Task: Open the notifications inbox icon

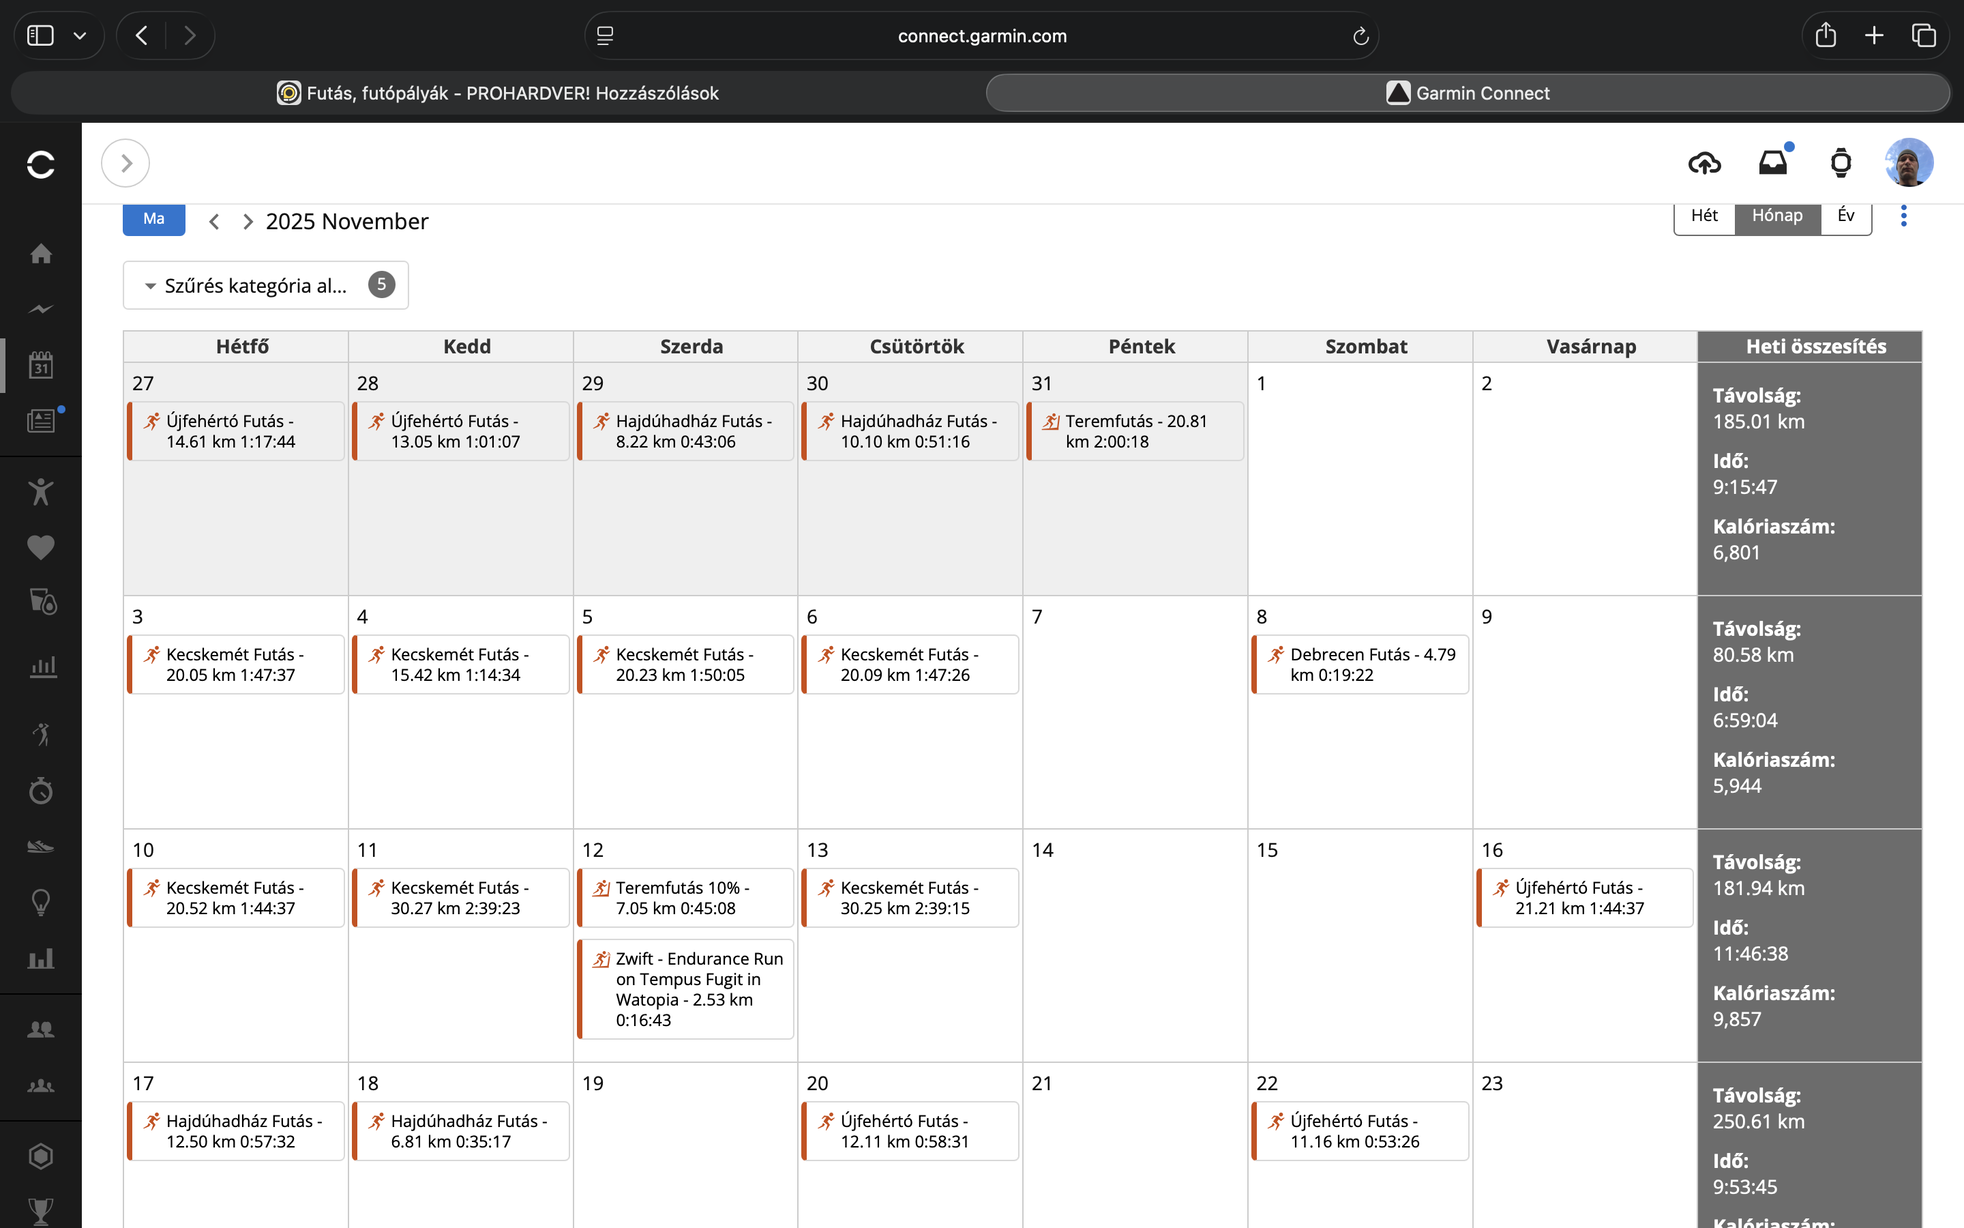Action: [x=1773, y=163]
